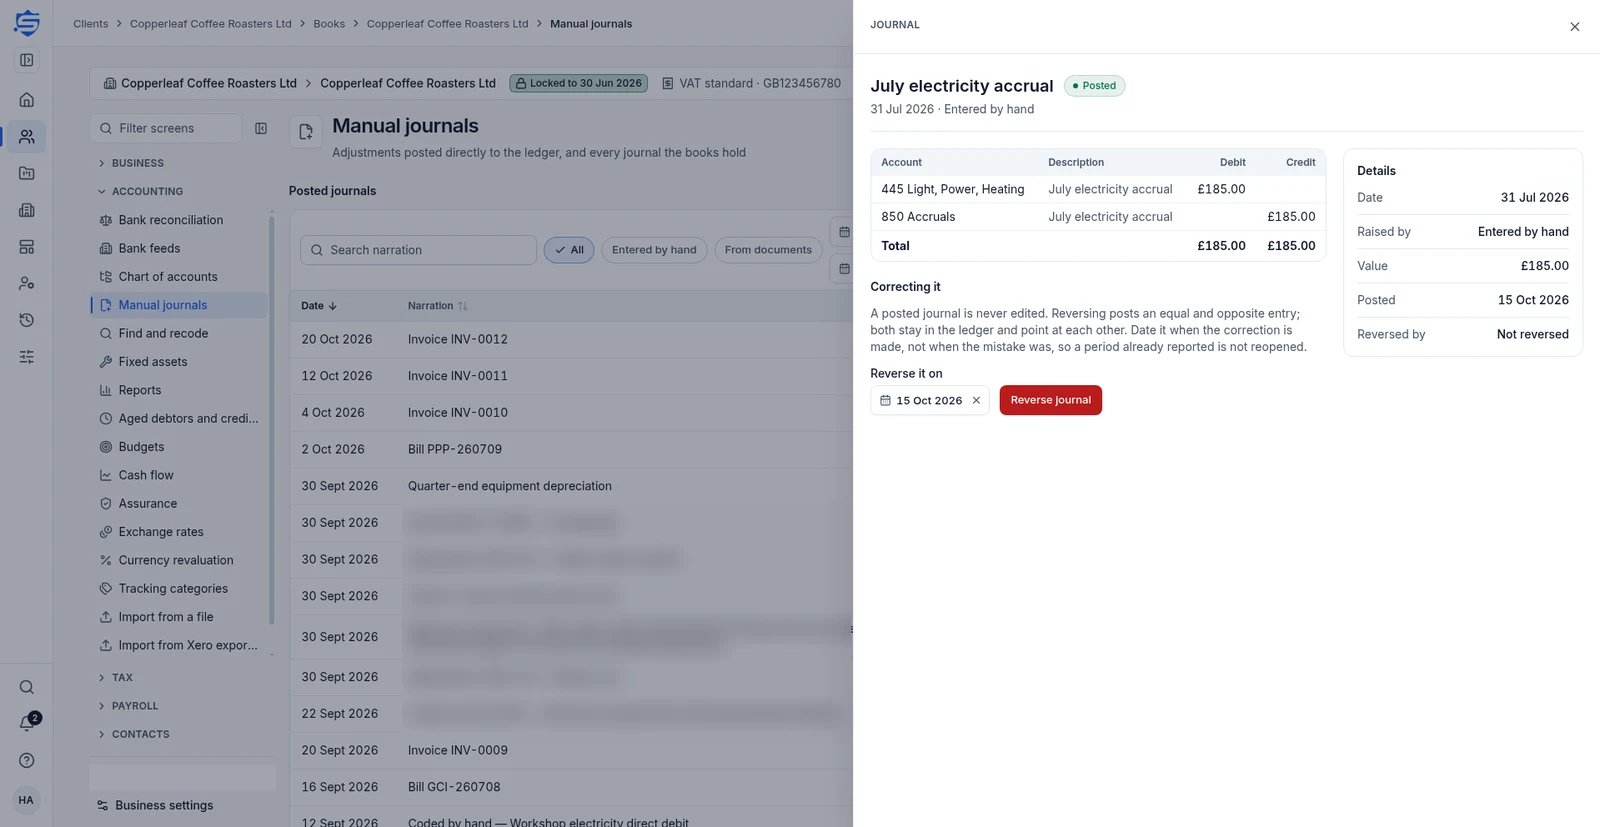The height and width of the screenshot is (827, 1600).
Task: Open the search icon in left rail
Action: [27, 687]
